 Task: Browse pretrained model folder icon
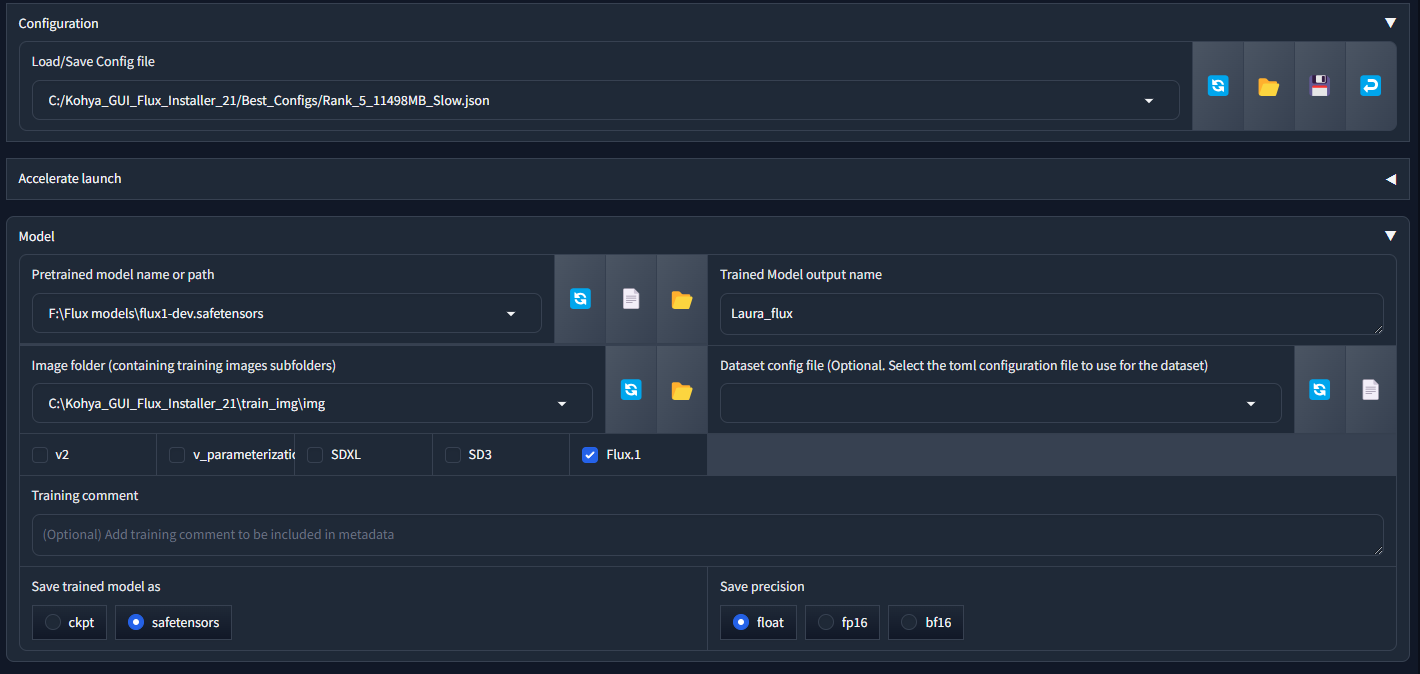[x=682, y=299]
